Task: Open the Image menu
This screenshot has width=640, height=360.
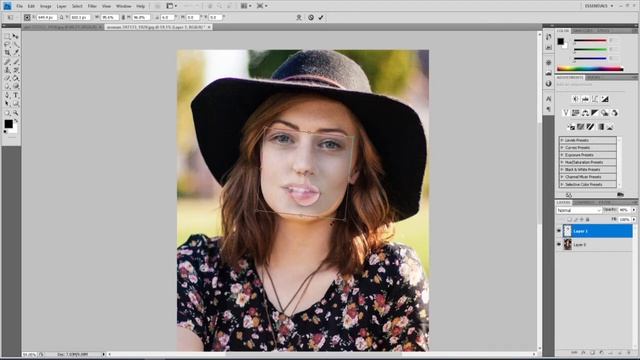Action: click(46, 7)
